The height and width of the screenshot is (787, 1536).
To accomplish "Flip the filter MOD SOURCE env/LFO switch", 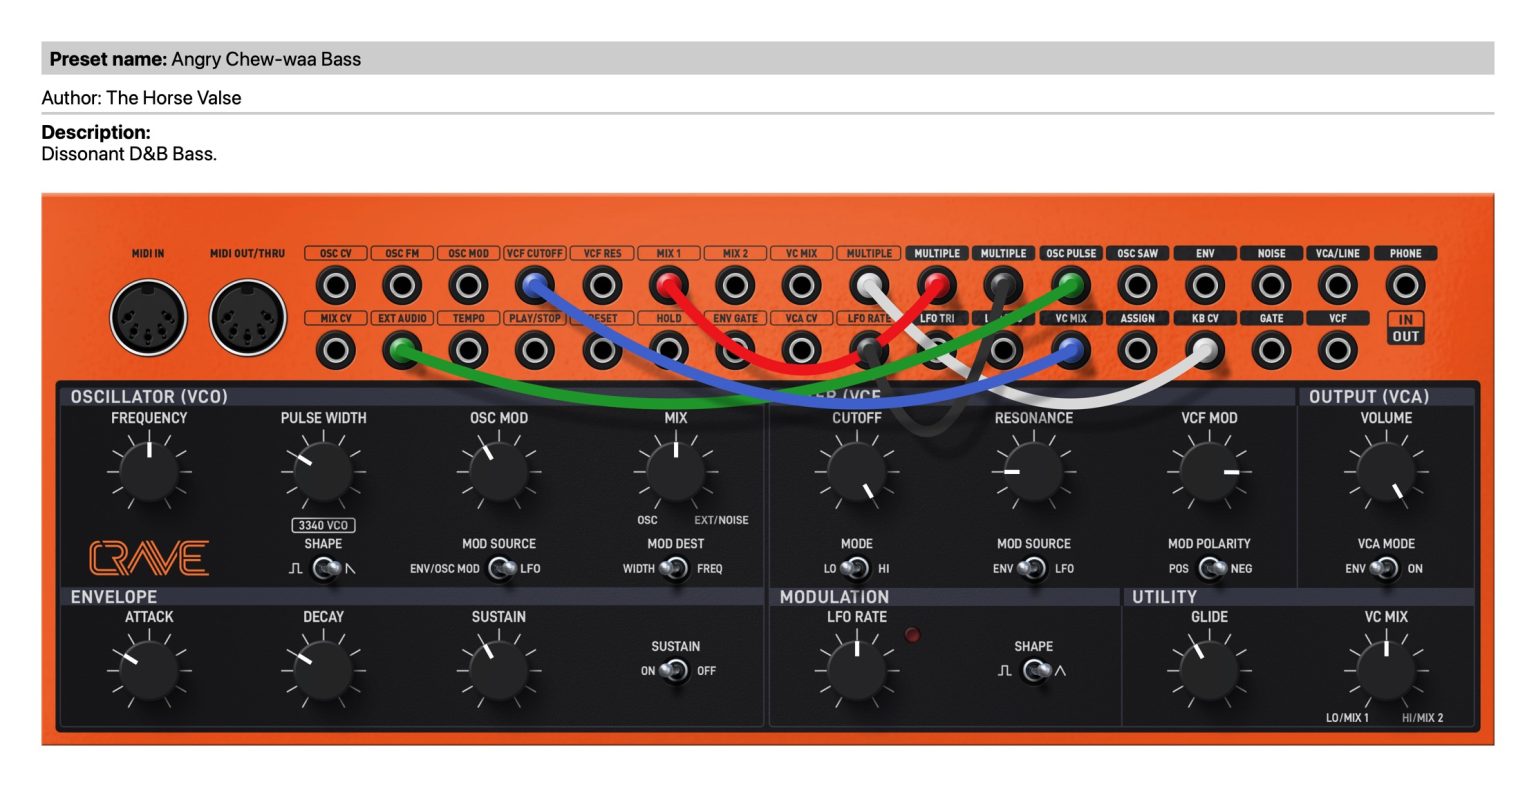I will tap(1032, 569).
